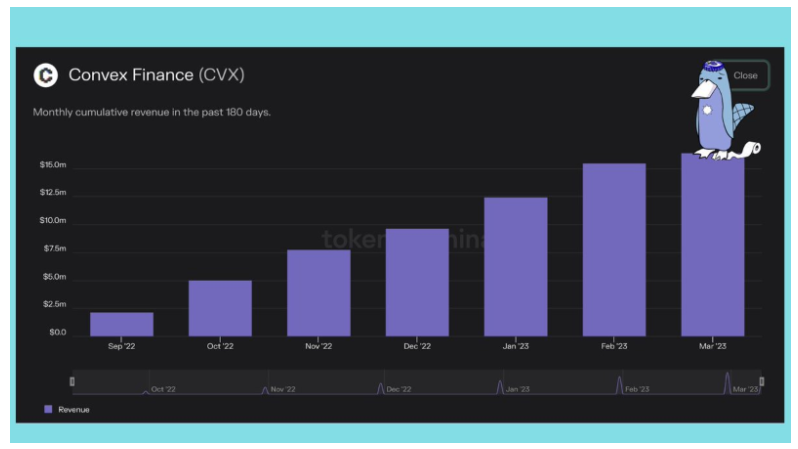Click the $12.5m y-axis label
The image size is (798, 449).
click(x=53, y=192)
